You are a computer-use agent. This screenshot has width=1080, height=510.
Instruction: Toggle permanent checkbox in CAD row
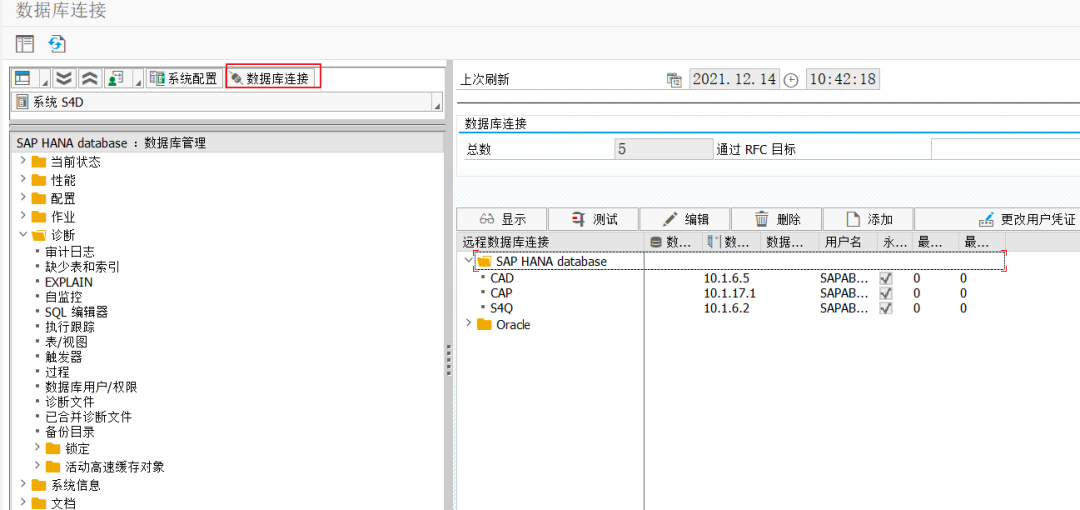pyautogui.click(x=886, y=278)
